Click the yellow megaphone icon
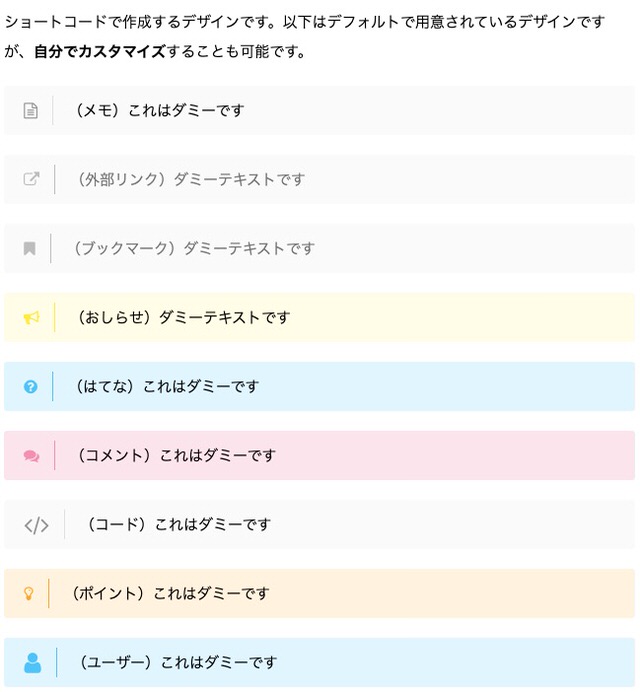640x692 pixels. [31, 317]
